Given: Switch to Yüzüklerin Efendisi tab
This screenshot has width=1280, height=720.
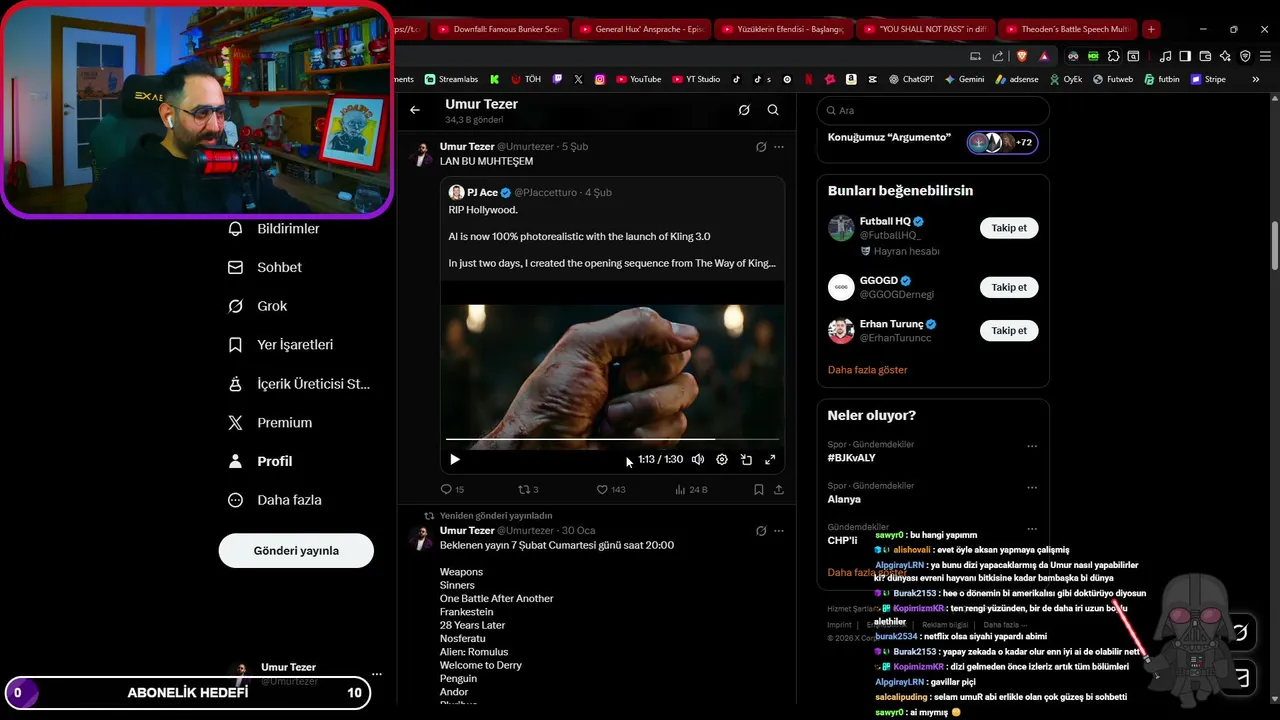Looking at the screenshot, I should (x=784, y=29).
